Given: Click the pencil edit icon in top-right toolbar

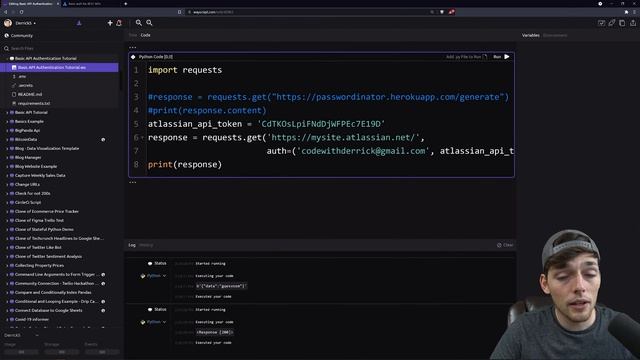Looking at the screenshot, I should [x=611, y=23].
